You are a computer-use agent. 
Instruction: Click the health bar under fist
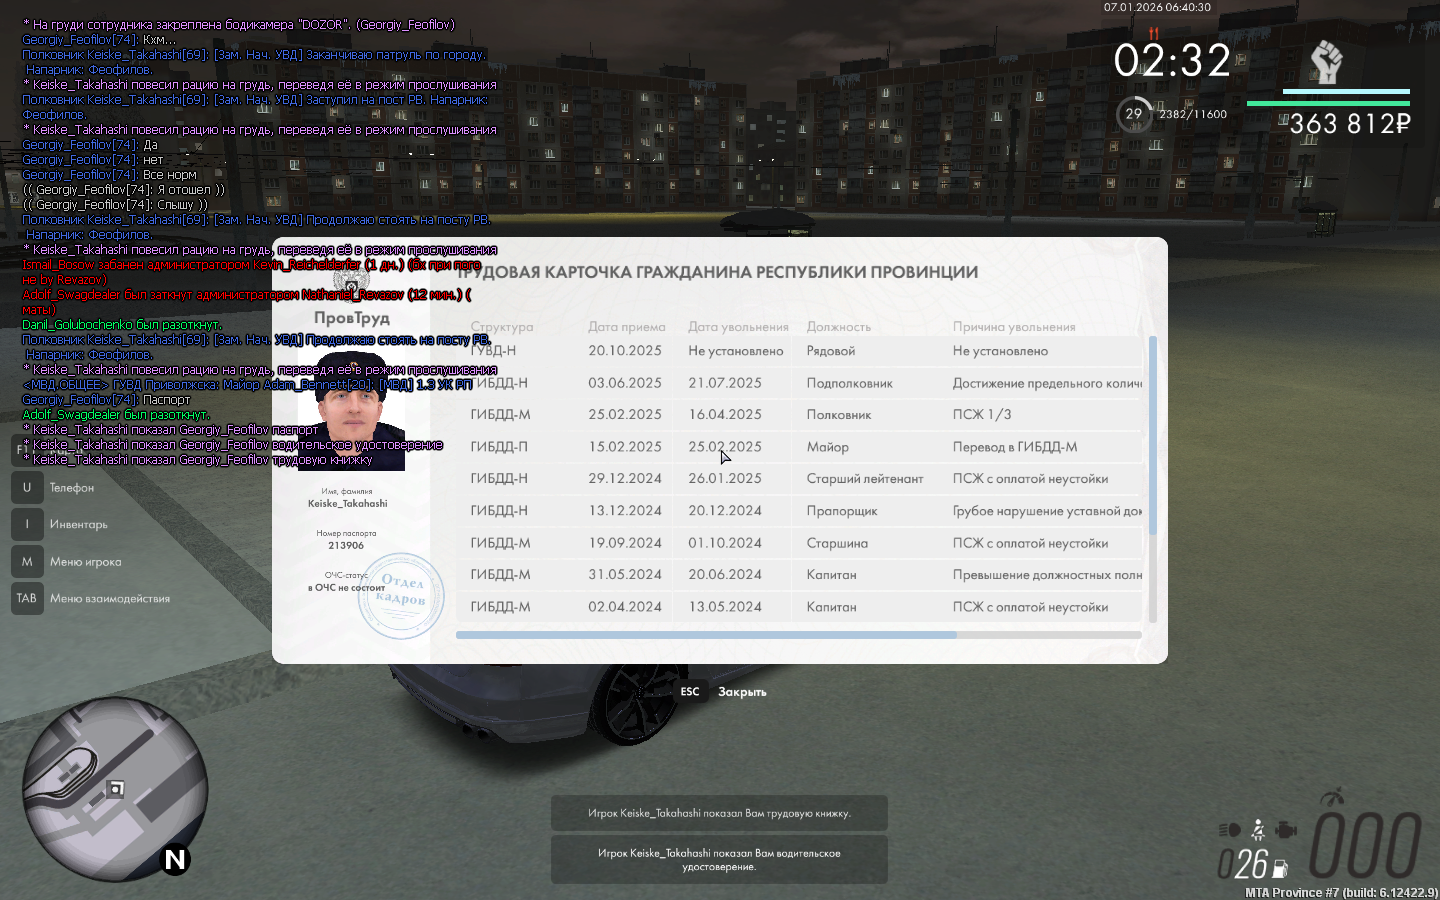1328,102
